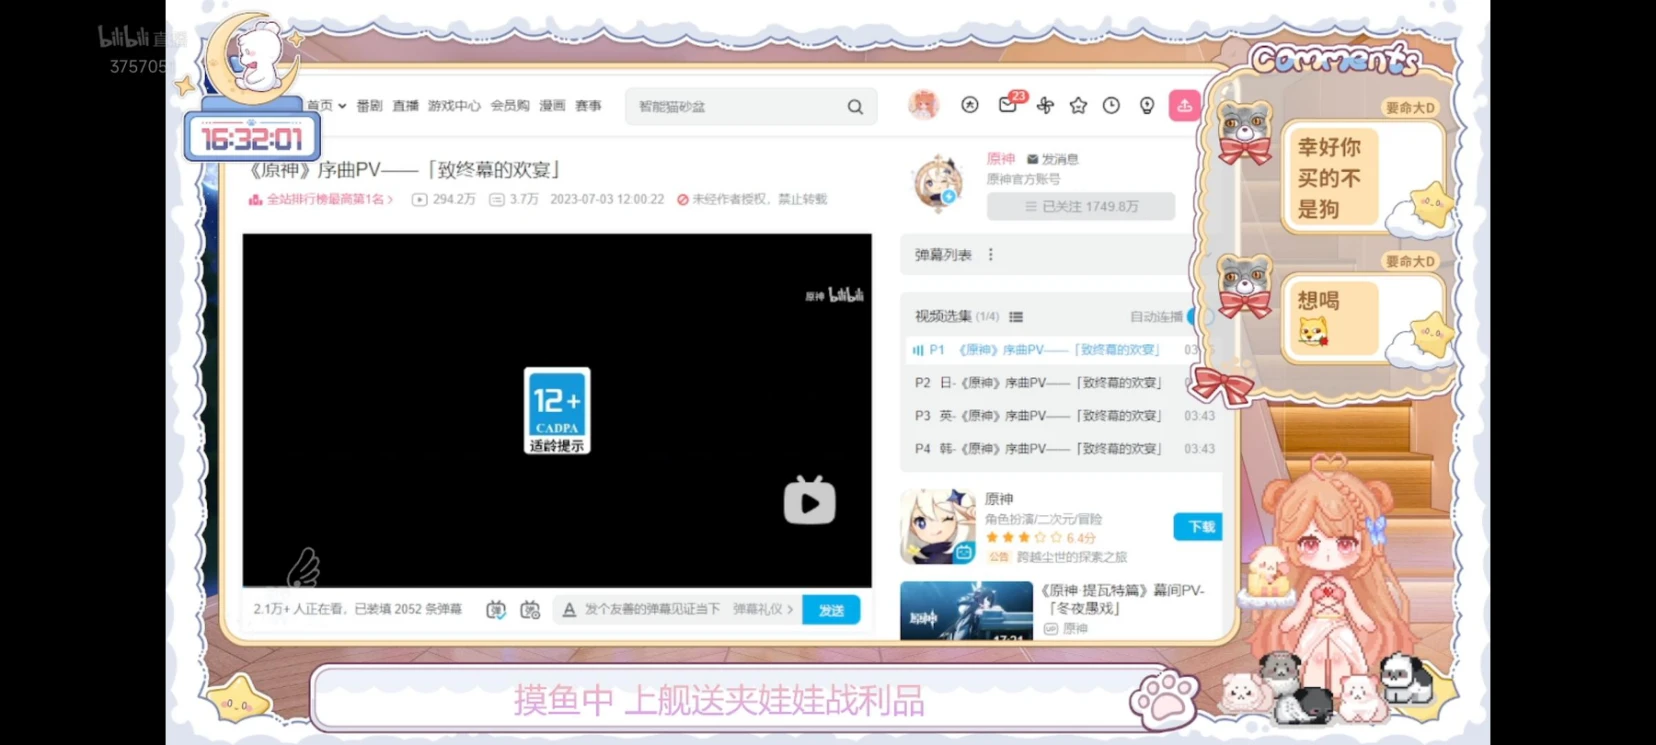Click the 原神 uploader name link

[x=1000, y=159]
